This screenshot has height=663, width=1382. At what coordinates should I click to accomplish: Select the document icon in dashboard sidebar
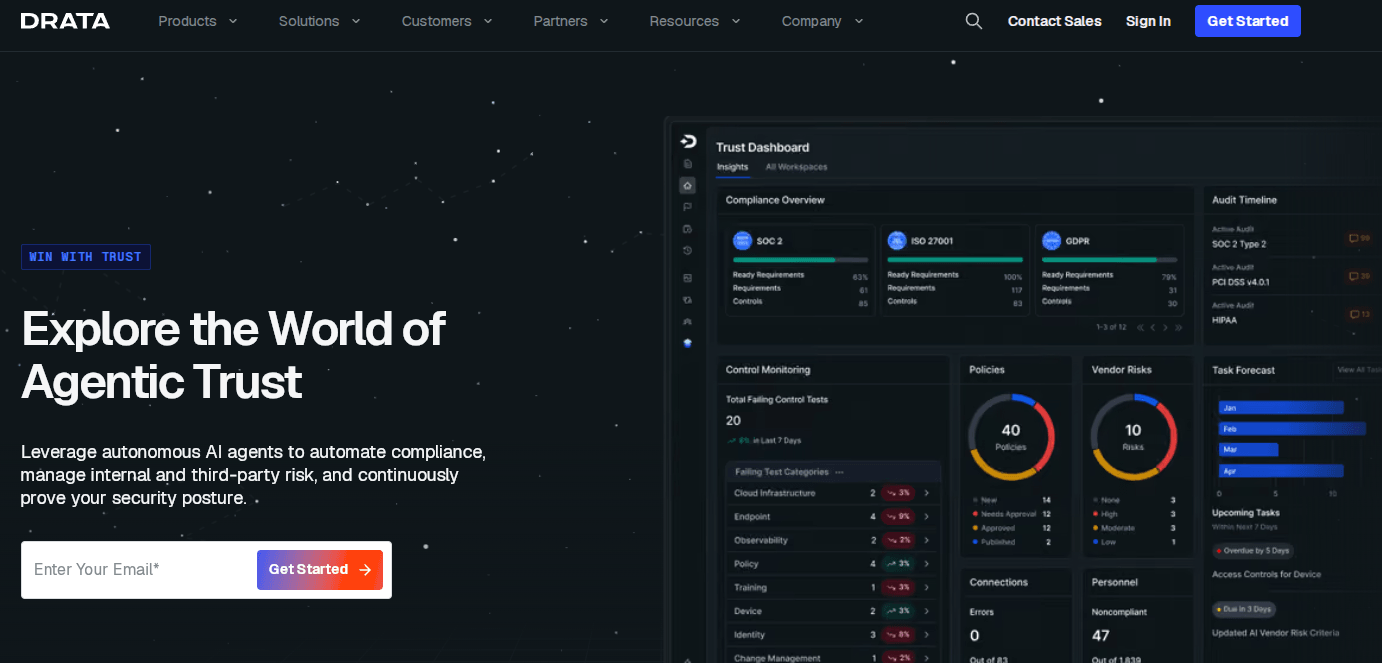tap(687, 163)
